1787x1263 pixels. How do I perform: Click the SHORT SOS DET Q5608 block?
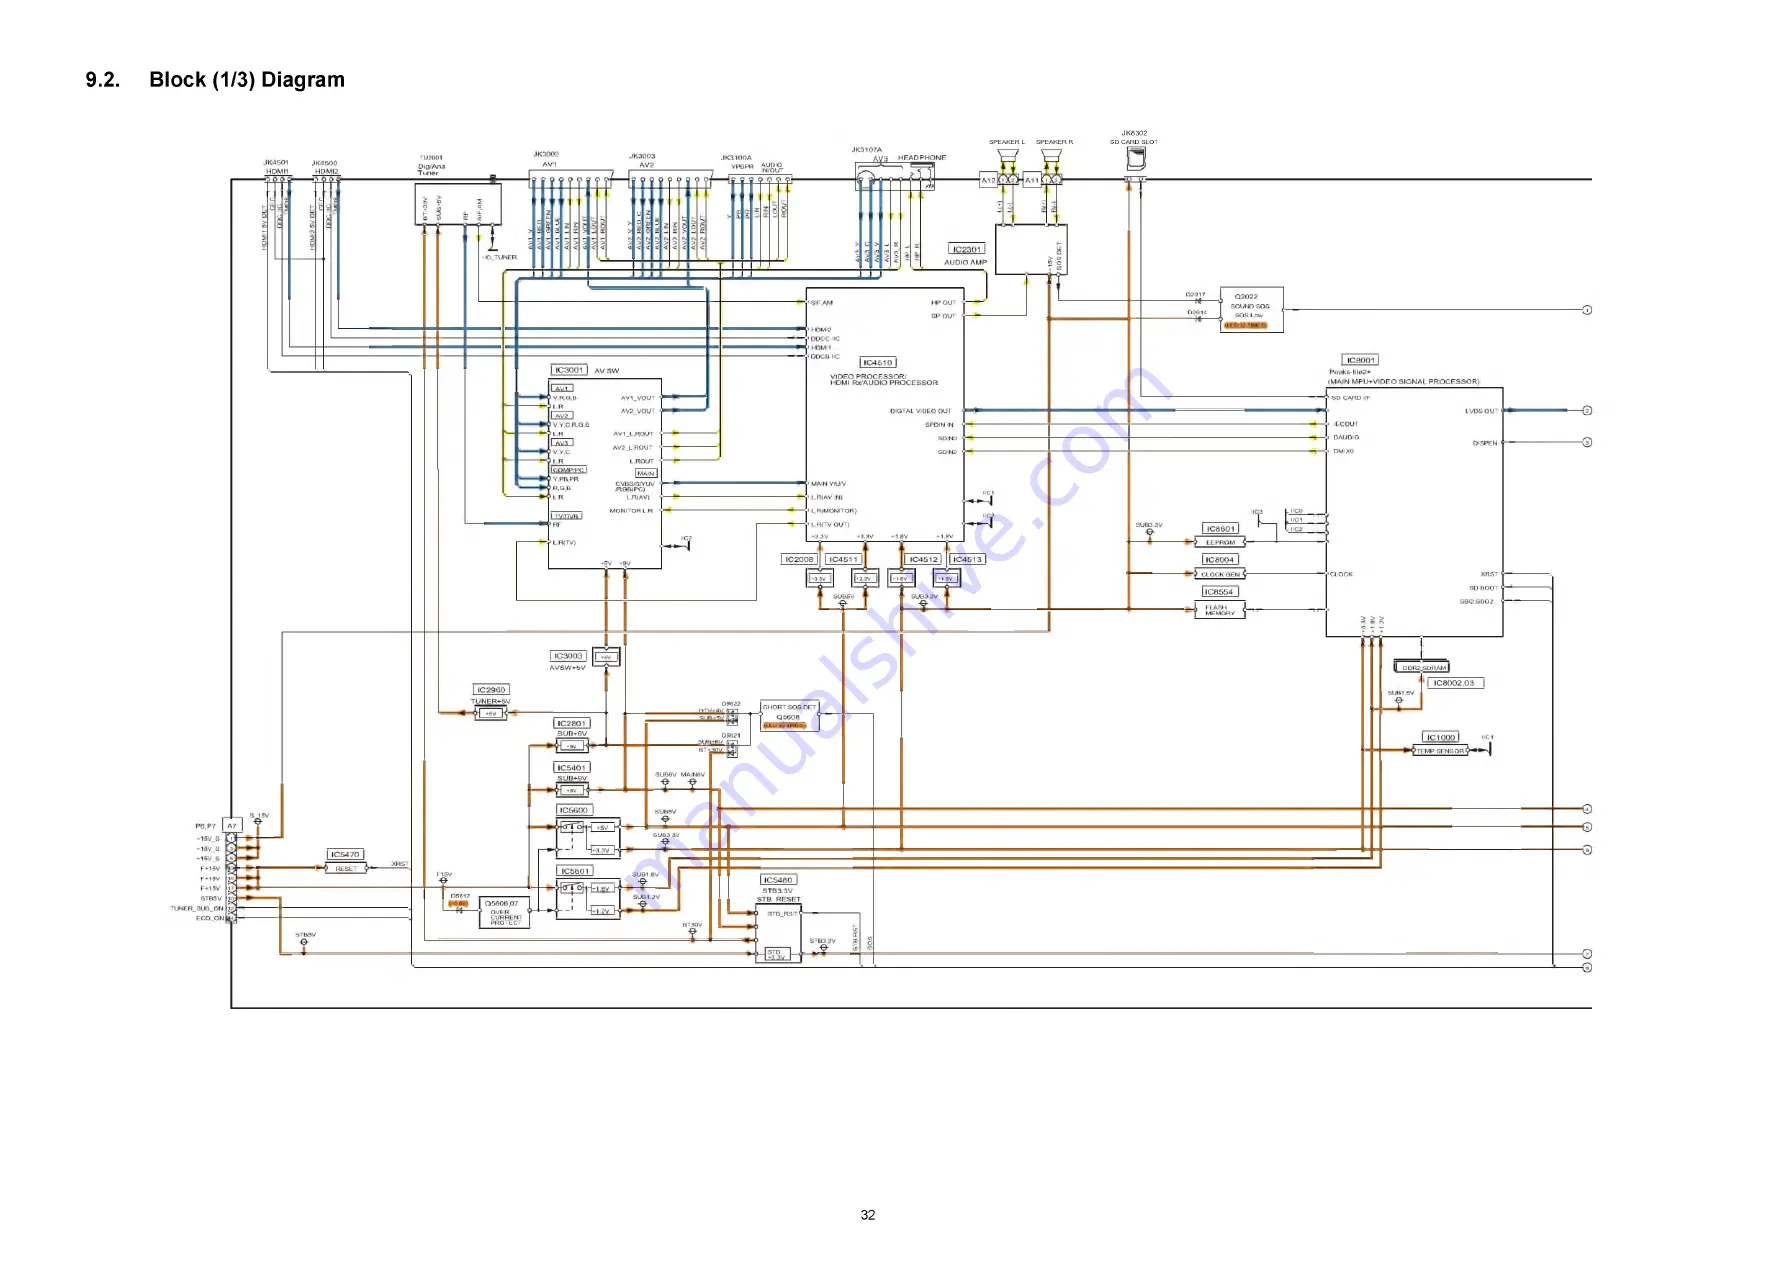coord(789,716)
